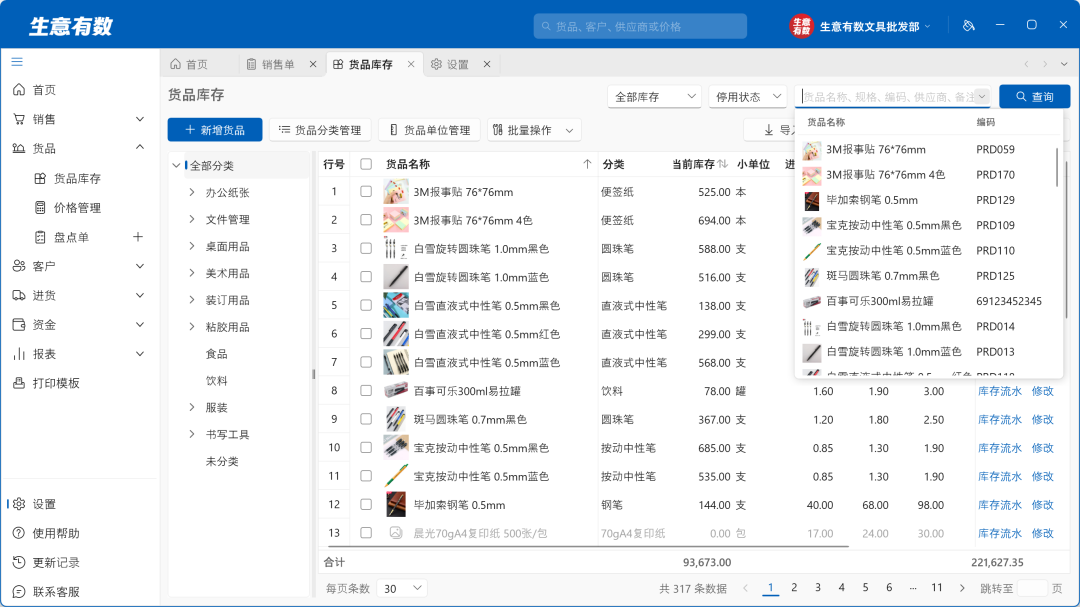This screenshot has height=607, width=1080.
Task: Check the box for 3M报事贴 76*76mm row 1
Action: coord(366,192)
